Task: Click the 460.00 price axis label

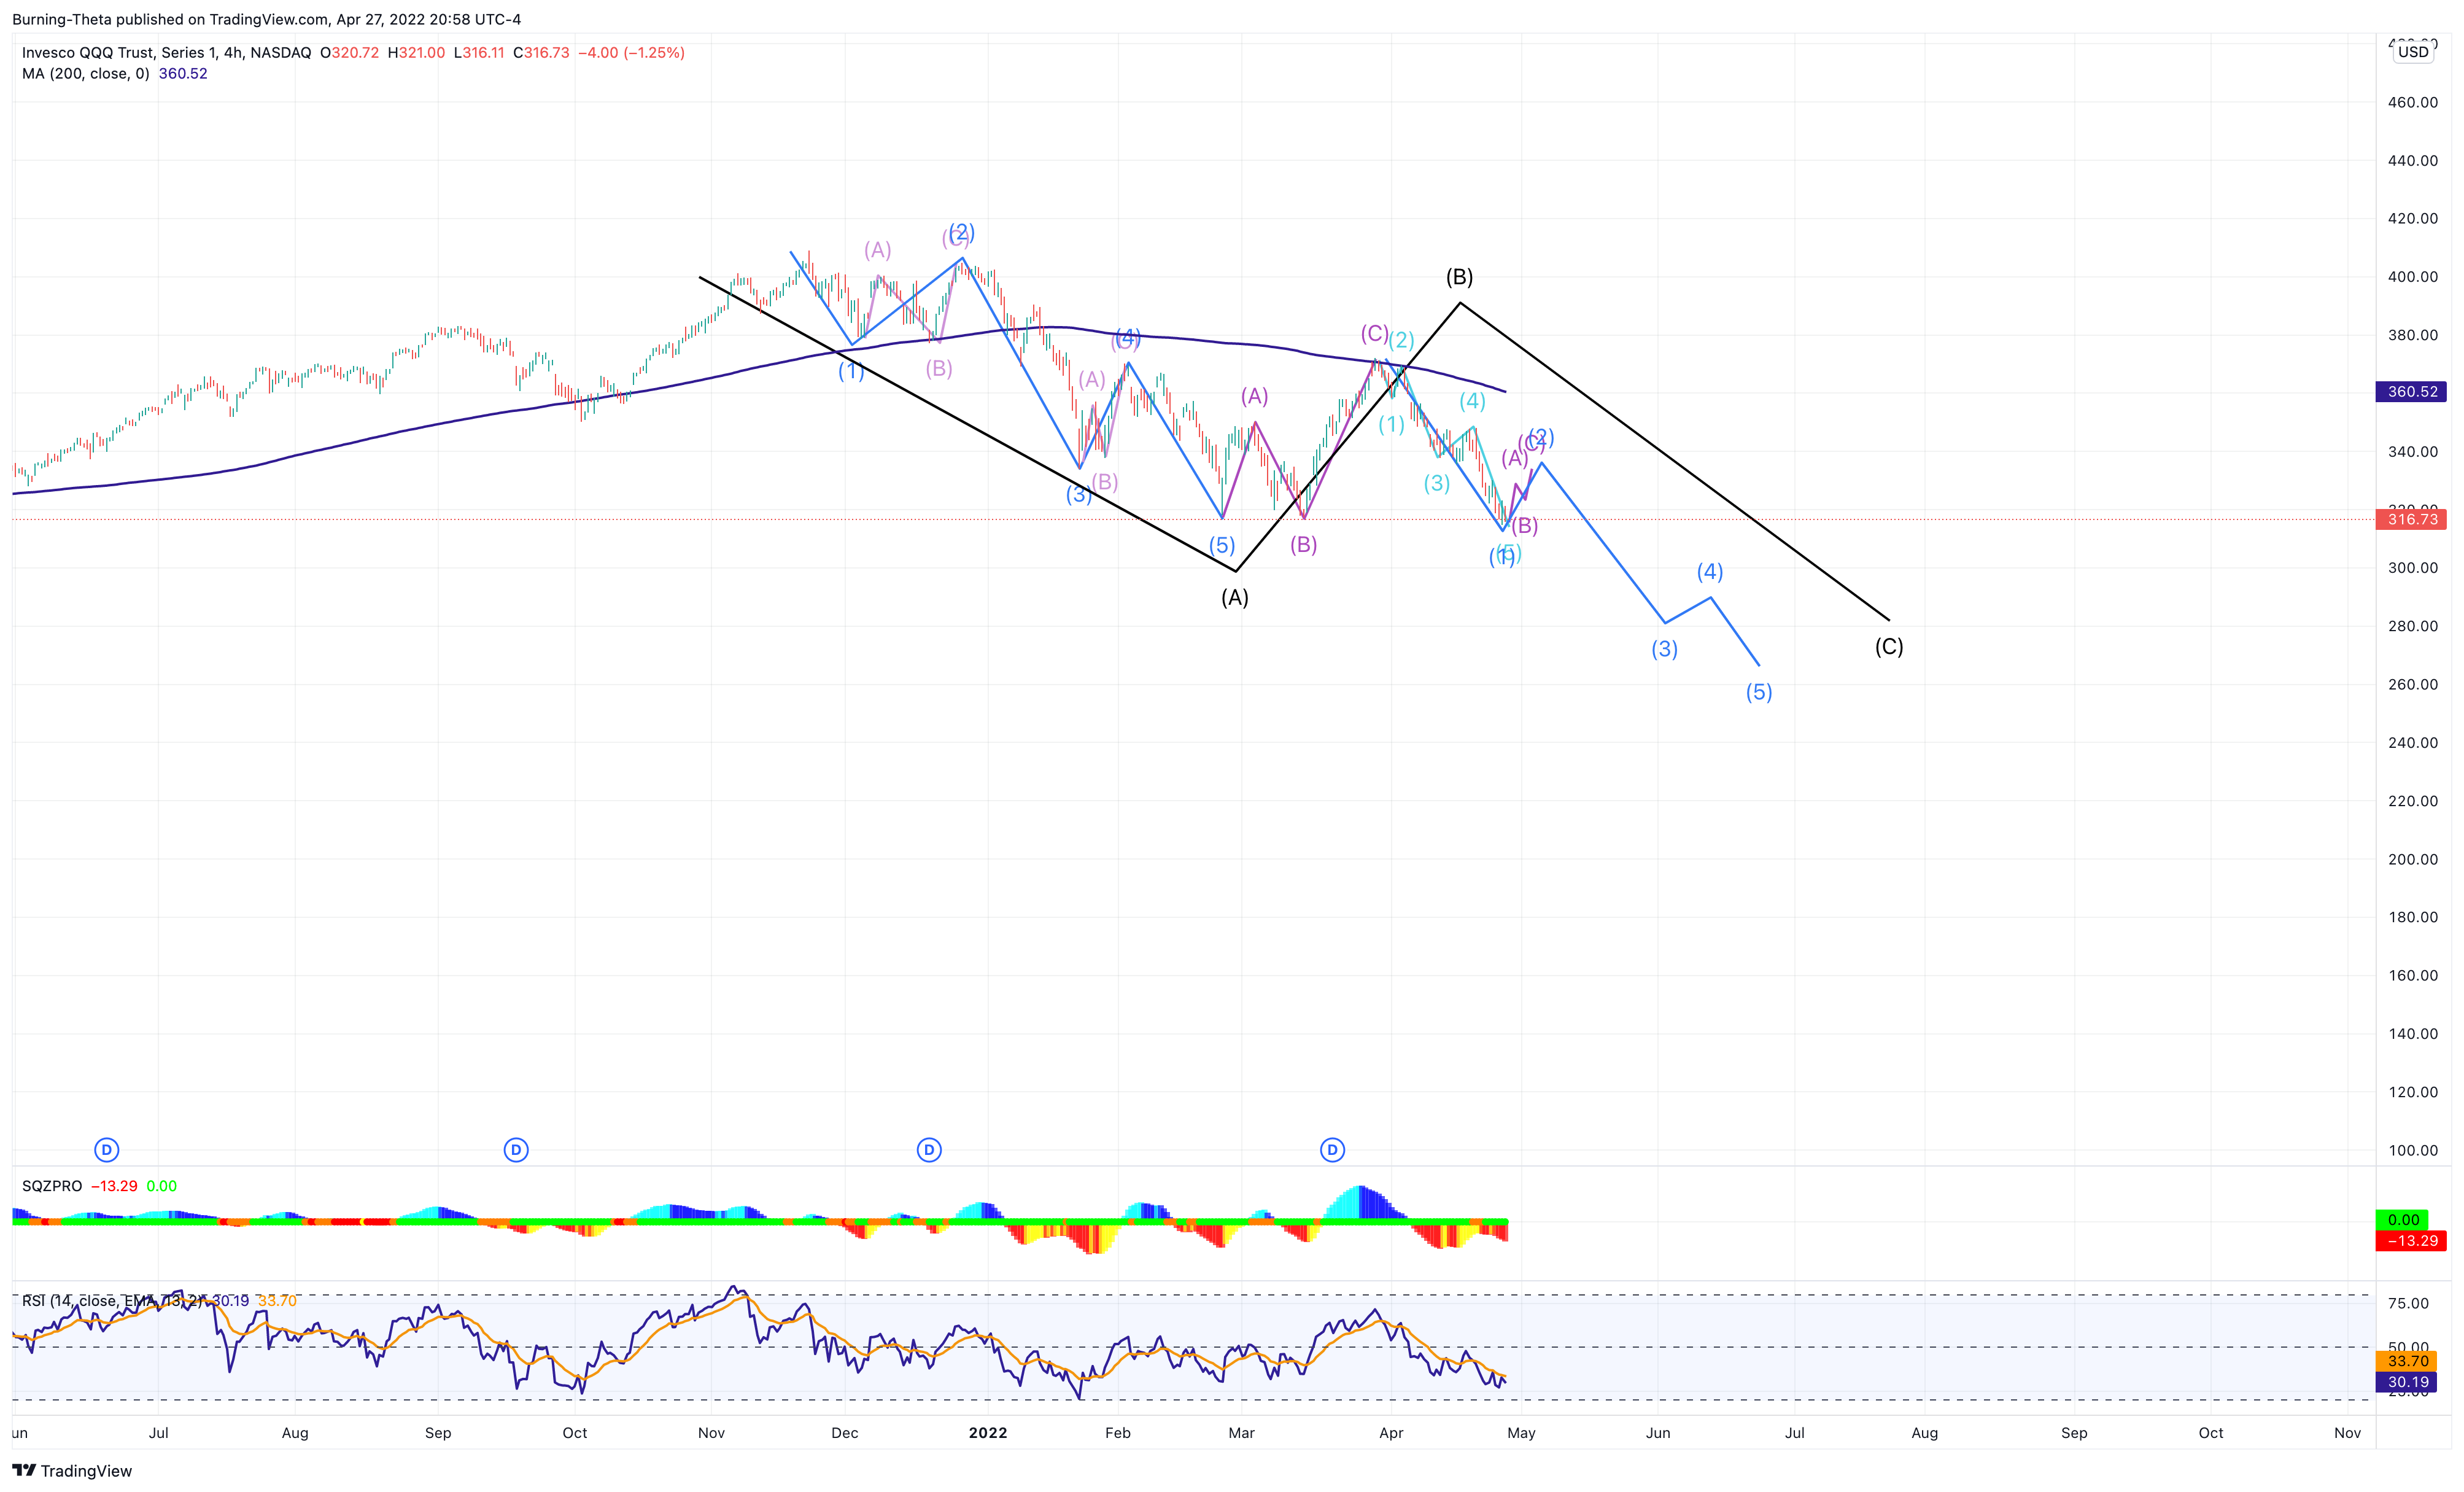Action: pos(2412,102)
